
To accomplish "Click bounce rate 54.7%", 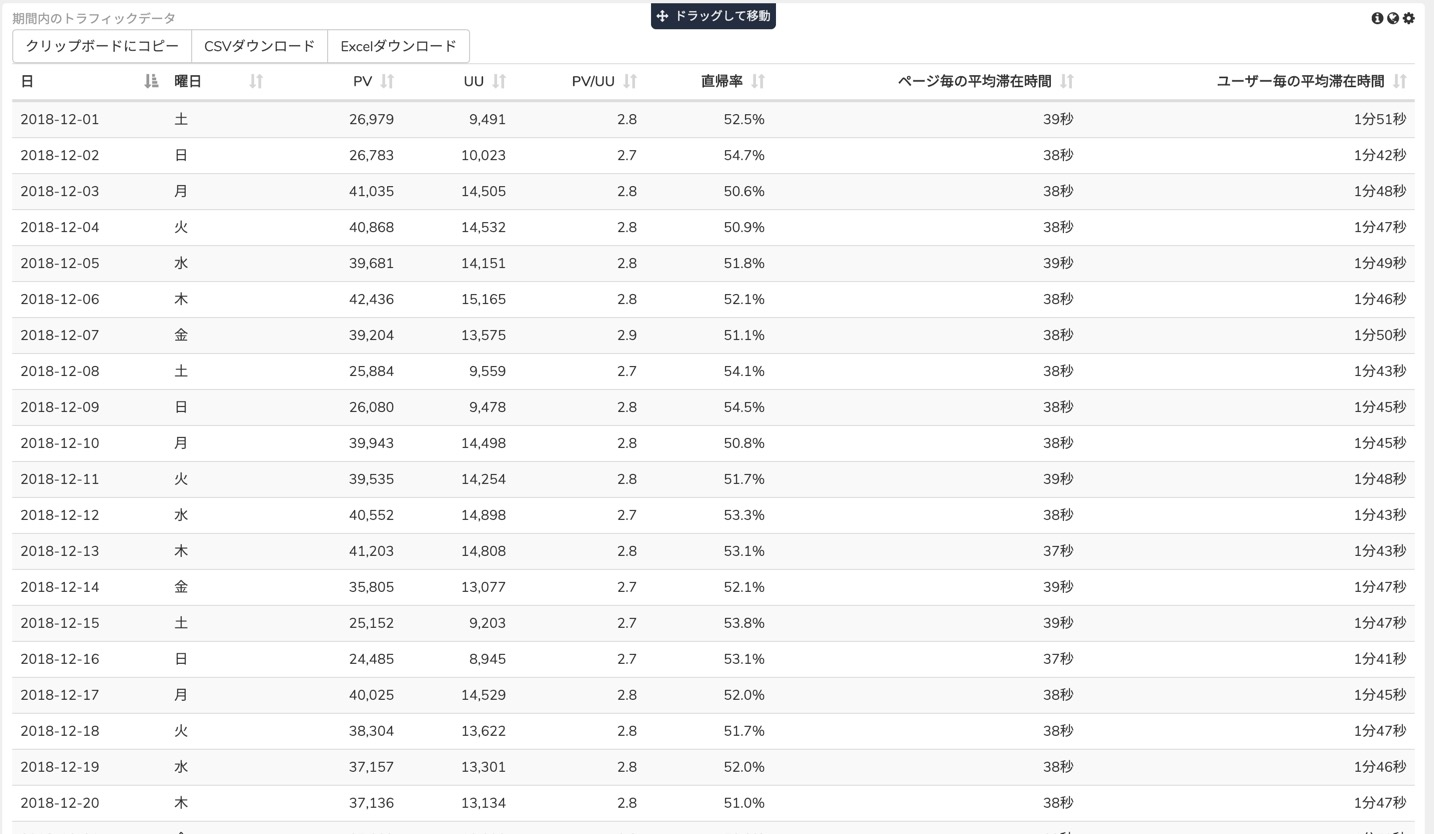I will (744, 155).
